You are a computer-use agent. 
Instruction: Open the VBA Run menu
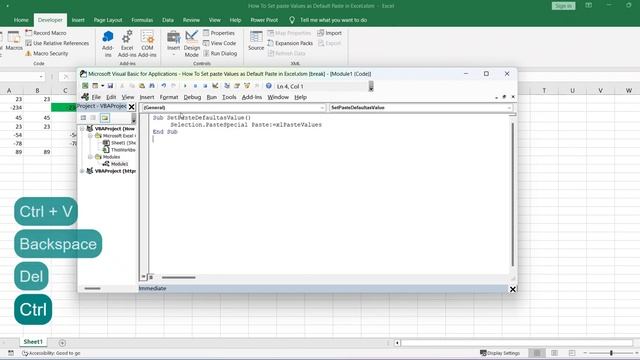[x=211, y=97]
